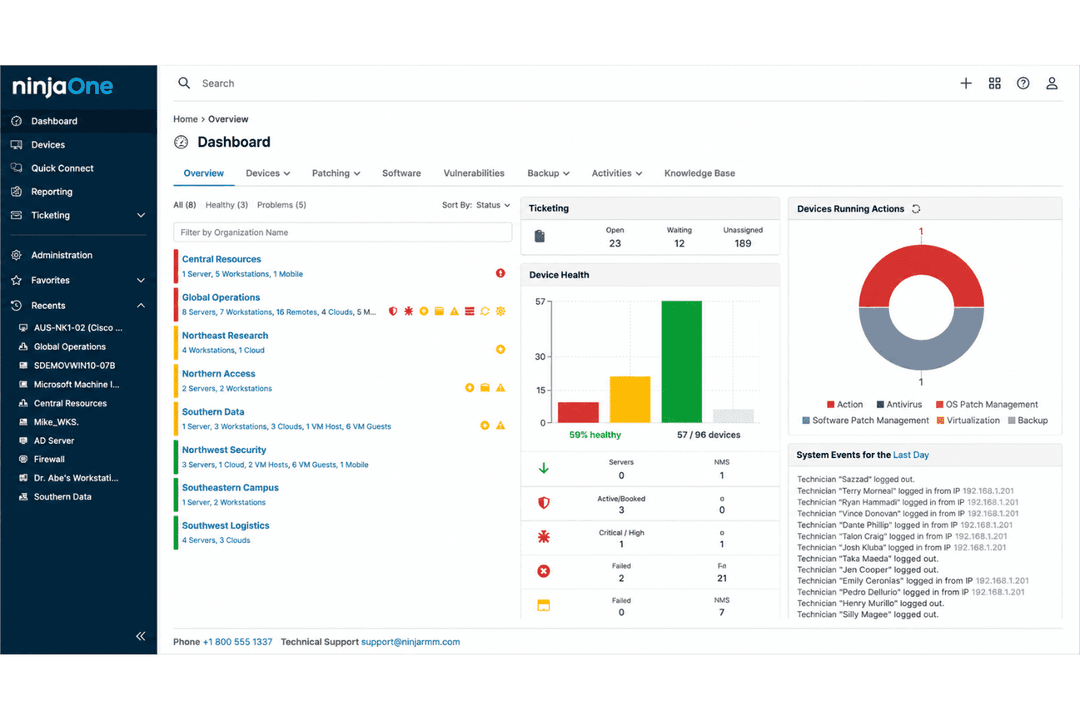Screen dimensions: 1080x720
Task: Click the yellow box Failed backup icon
Action: click(x=543, y=606)
